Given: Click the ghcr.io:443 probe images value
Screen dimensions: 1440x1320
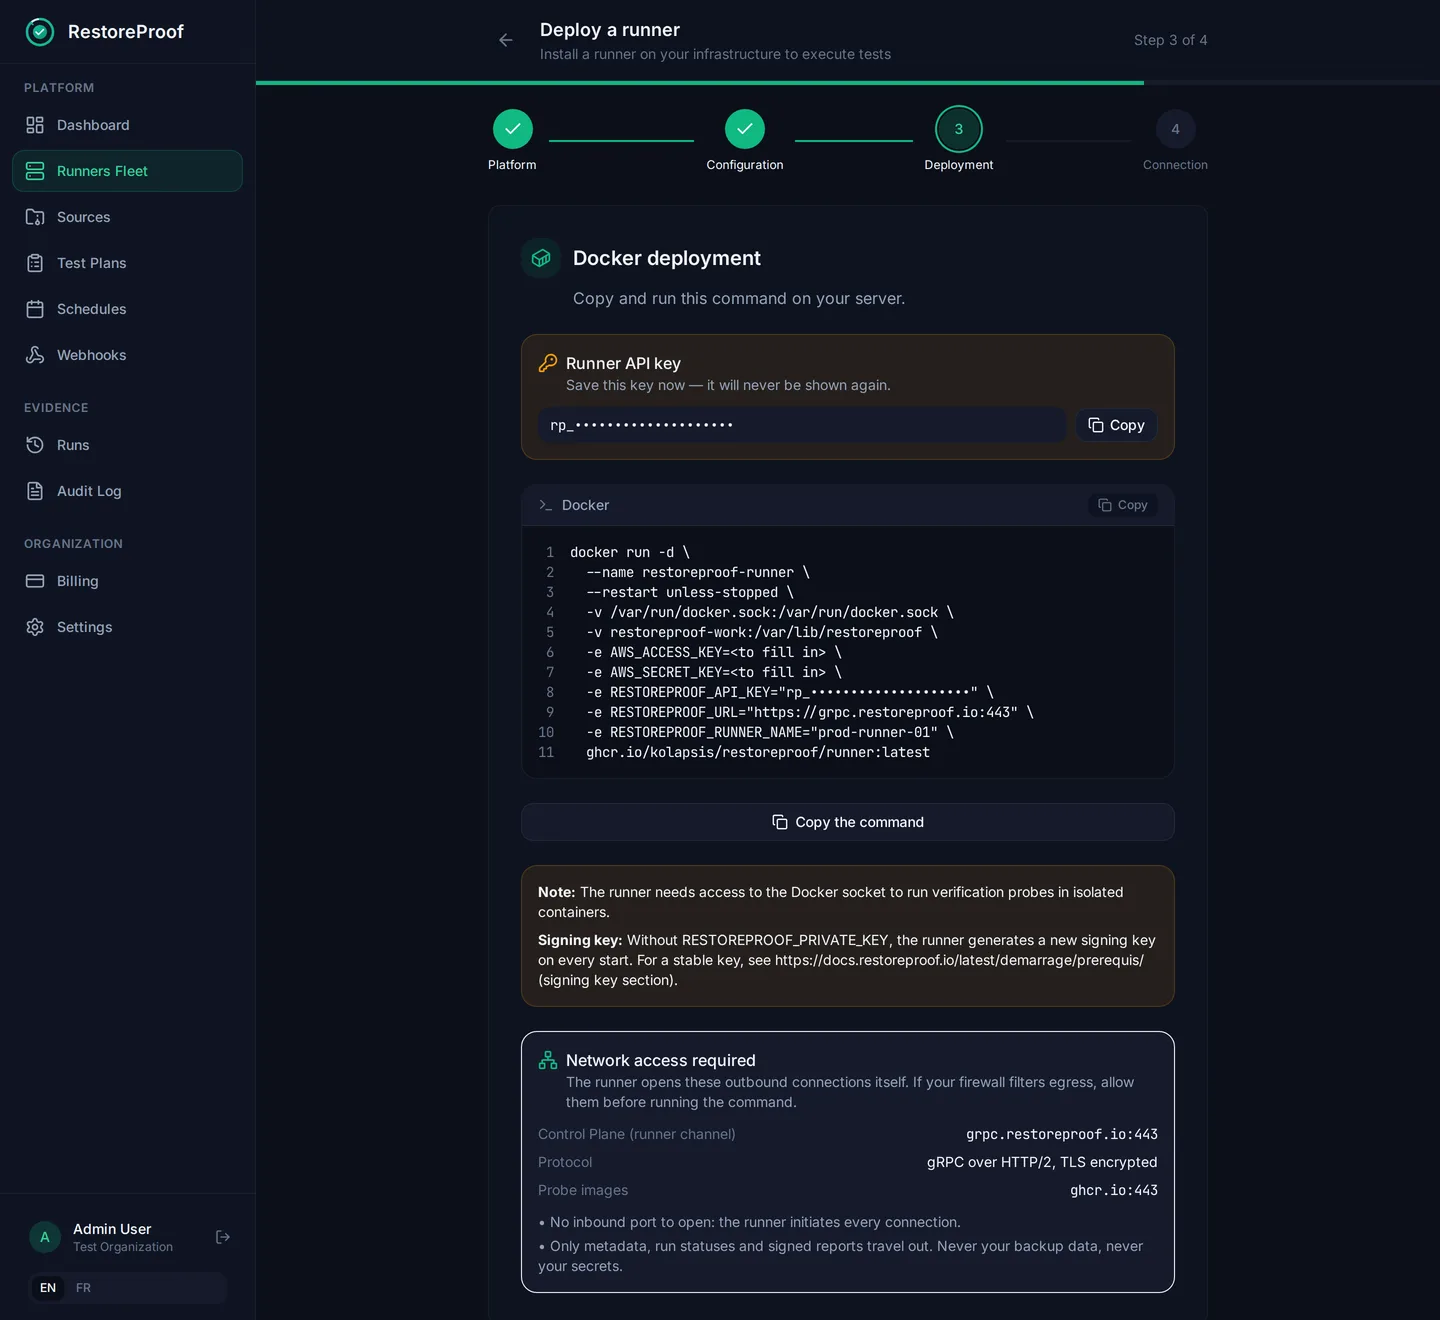Looking at the screenshot, I should tap(1114, 1190).
